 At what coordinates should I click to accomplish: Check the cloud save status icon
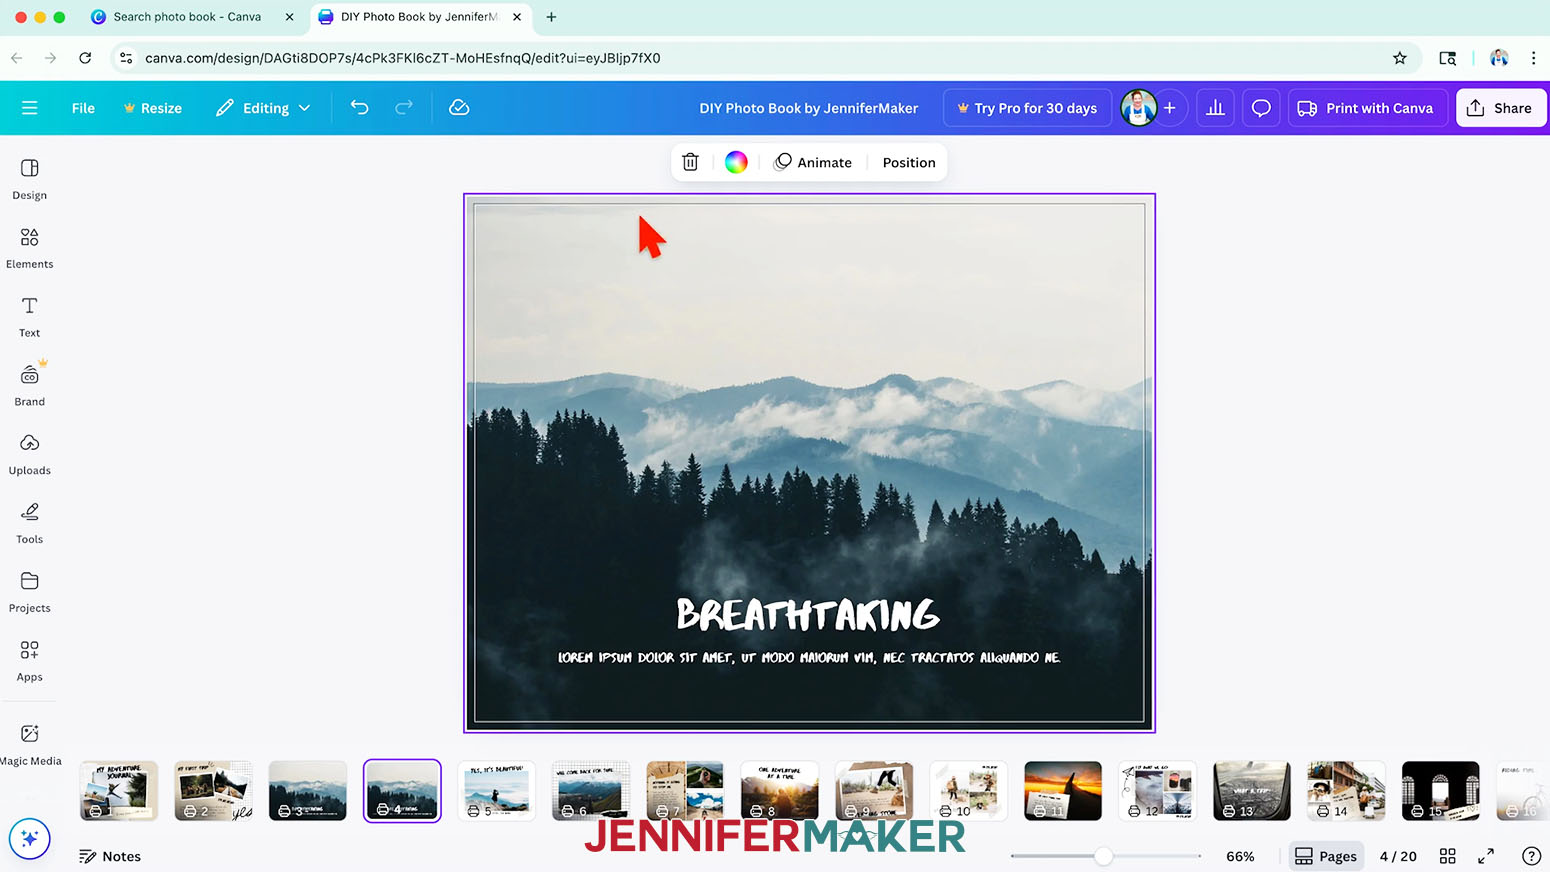click(459, 108)
